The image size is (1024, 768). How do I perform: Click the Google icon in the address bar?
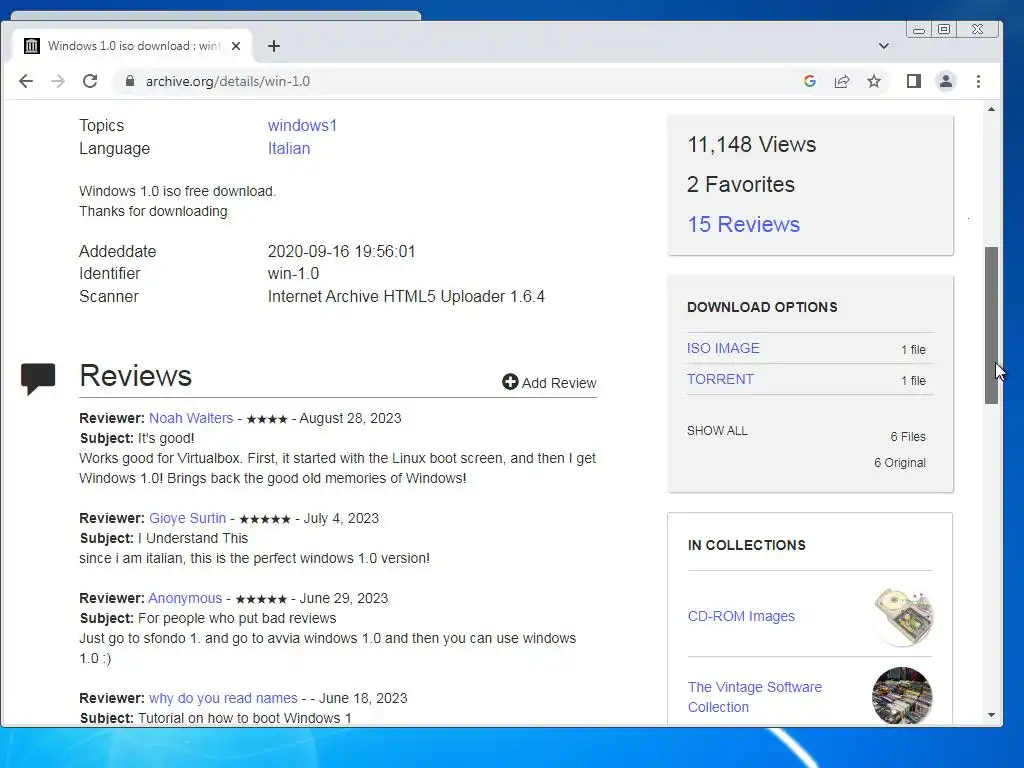coord(810,81)
